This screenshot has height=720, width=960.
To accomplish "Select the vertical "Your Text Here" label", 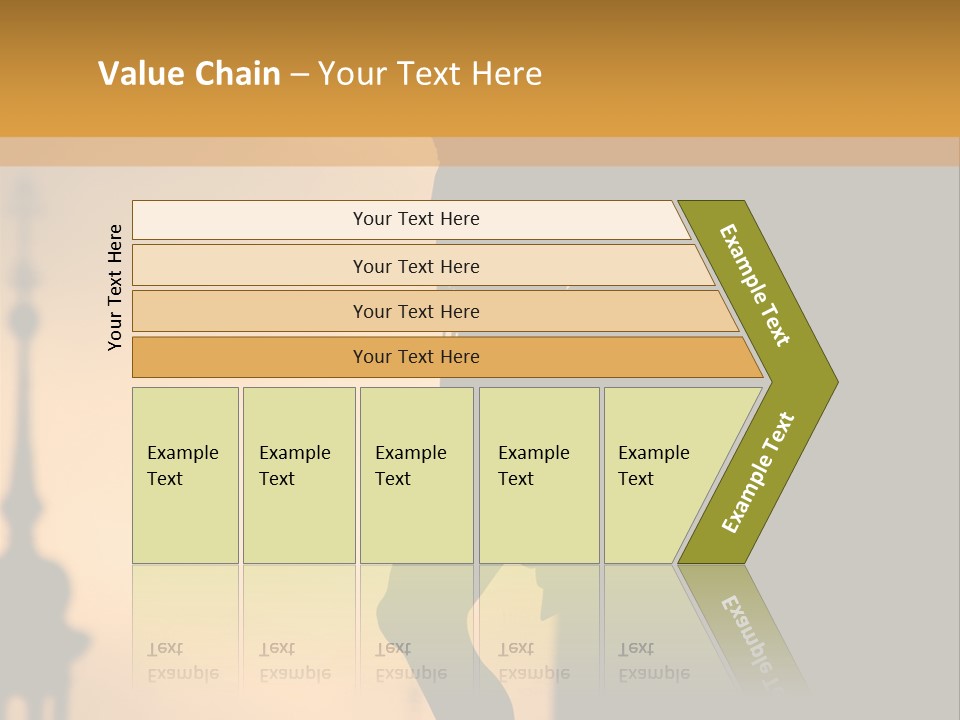I will pos(115,287).
